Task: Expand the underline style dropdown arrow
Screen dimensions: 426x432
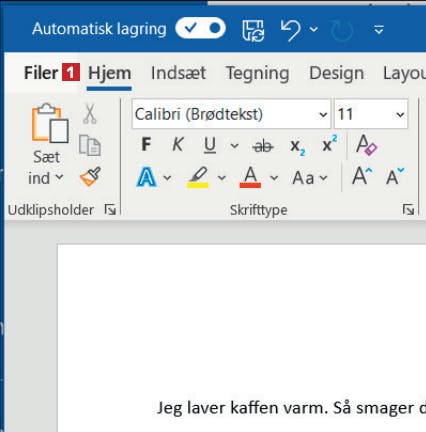Action: [234, 146]
